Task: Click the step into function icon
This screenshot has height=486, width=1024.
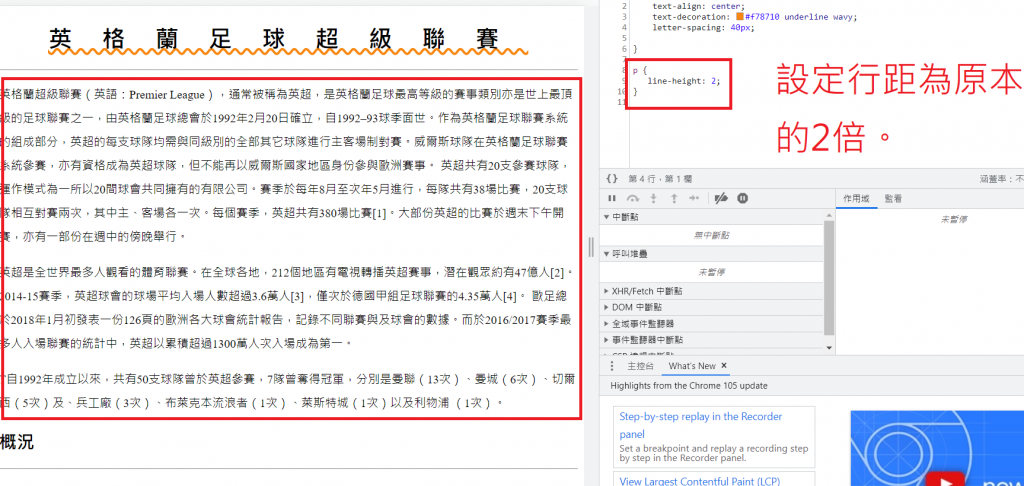Action: click(653, 198)
